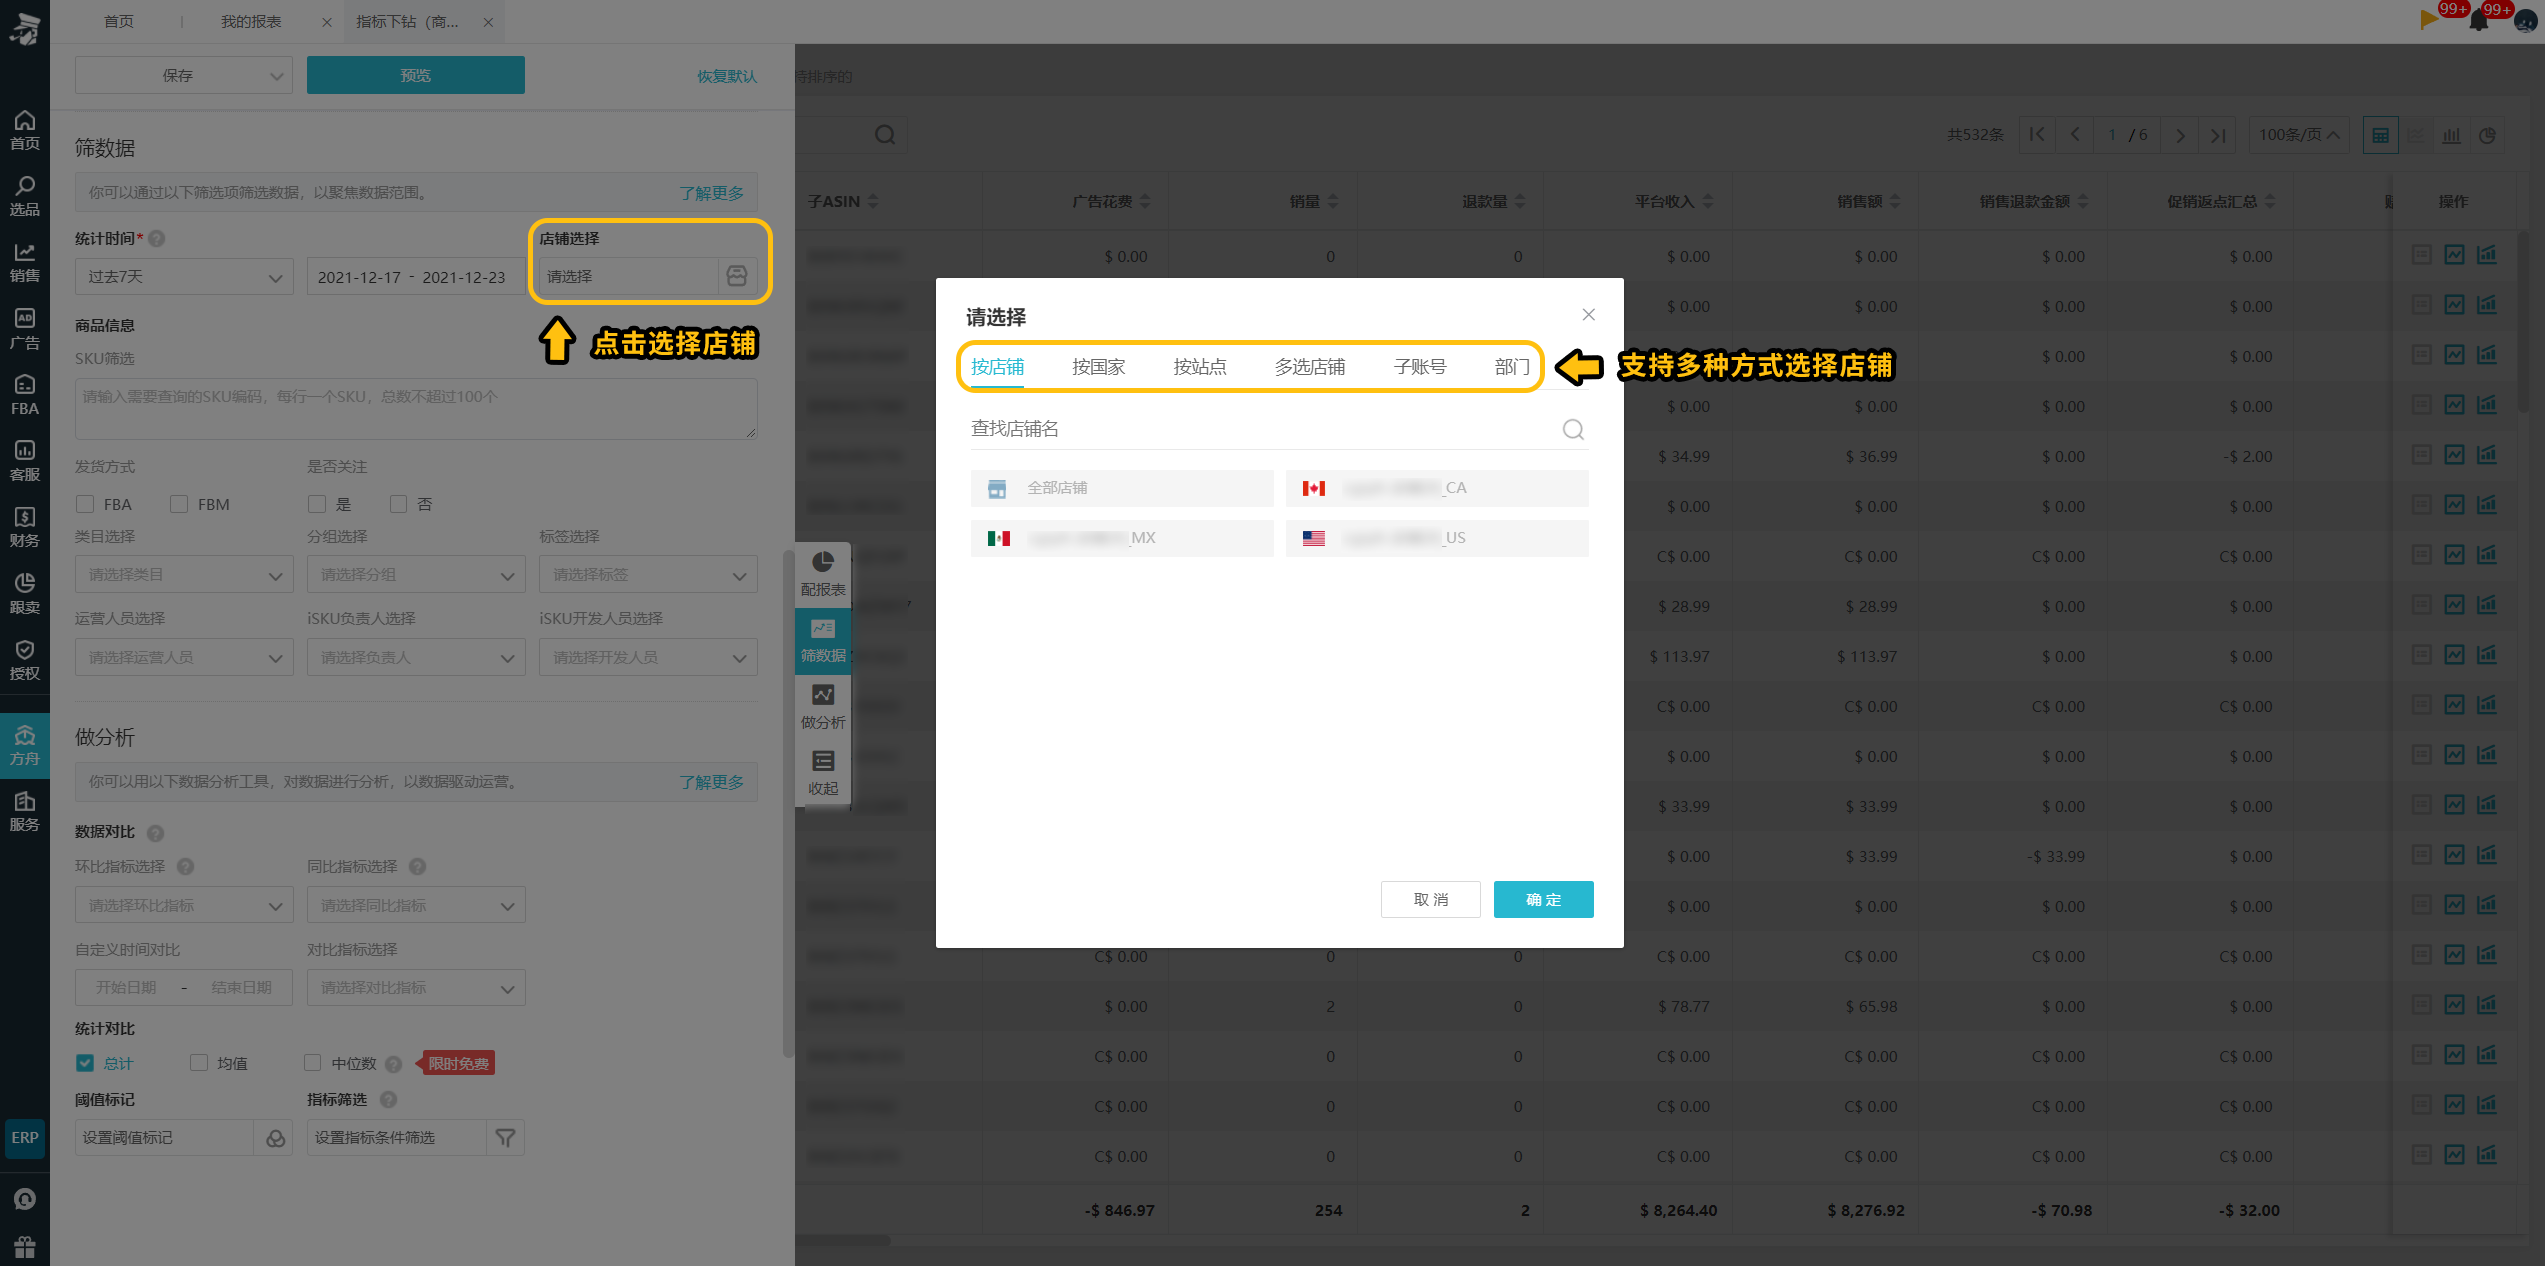Open the 首页 home sidebar icon
Image resolution: width=2545 pixels, height=1266 pixels.
(24, 131)
